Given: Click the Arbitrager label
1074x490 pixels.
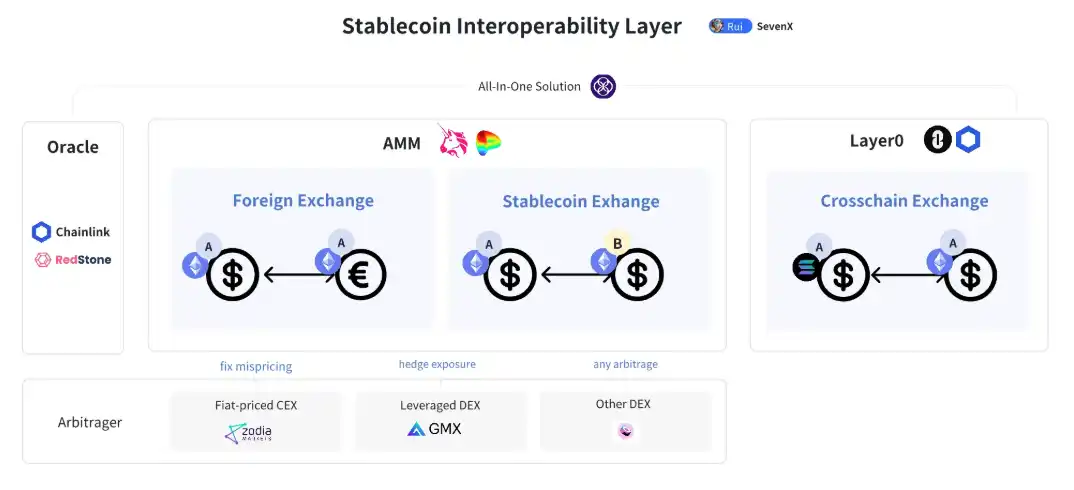Looking at the screenshot, I should click(x=90, y=422).
